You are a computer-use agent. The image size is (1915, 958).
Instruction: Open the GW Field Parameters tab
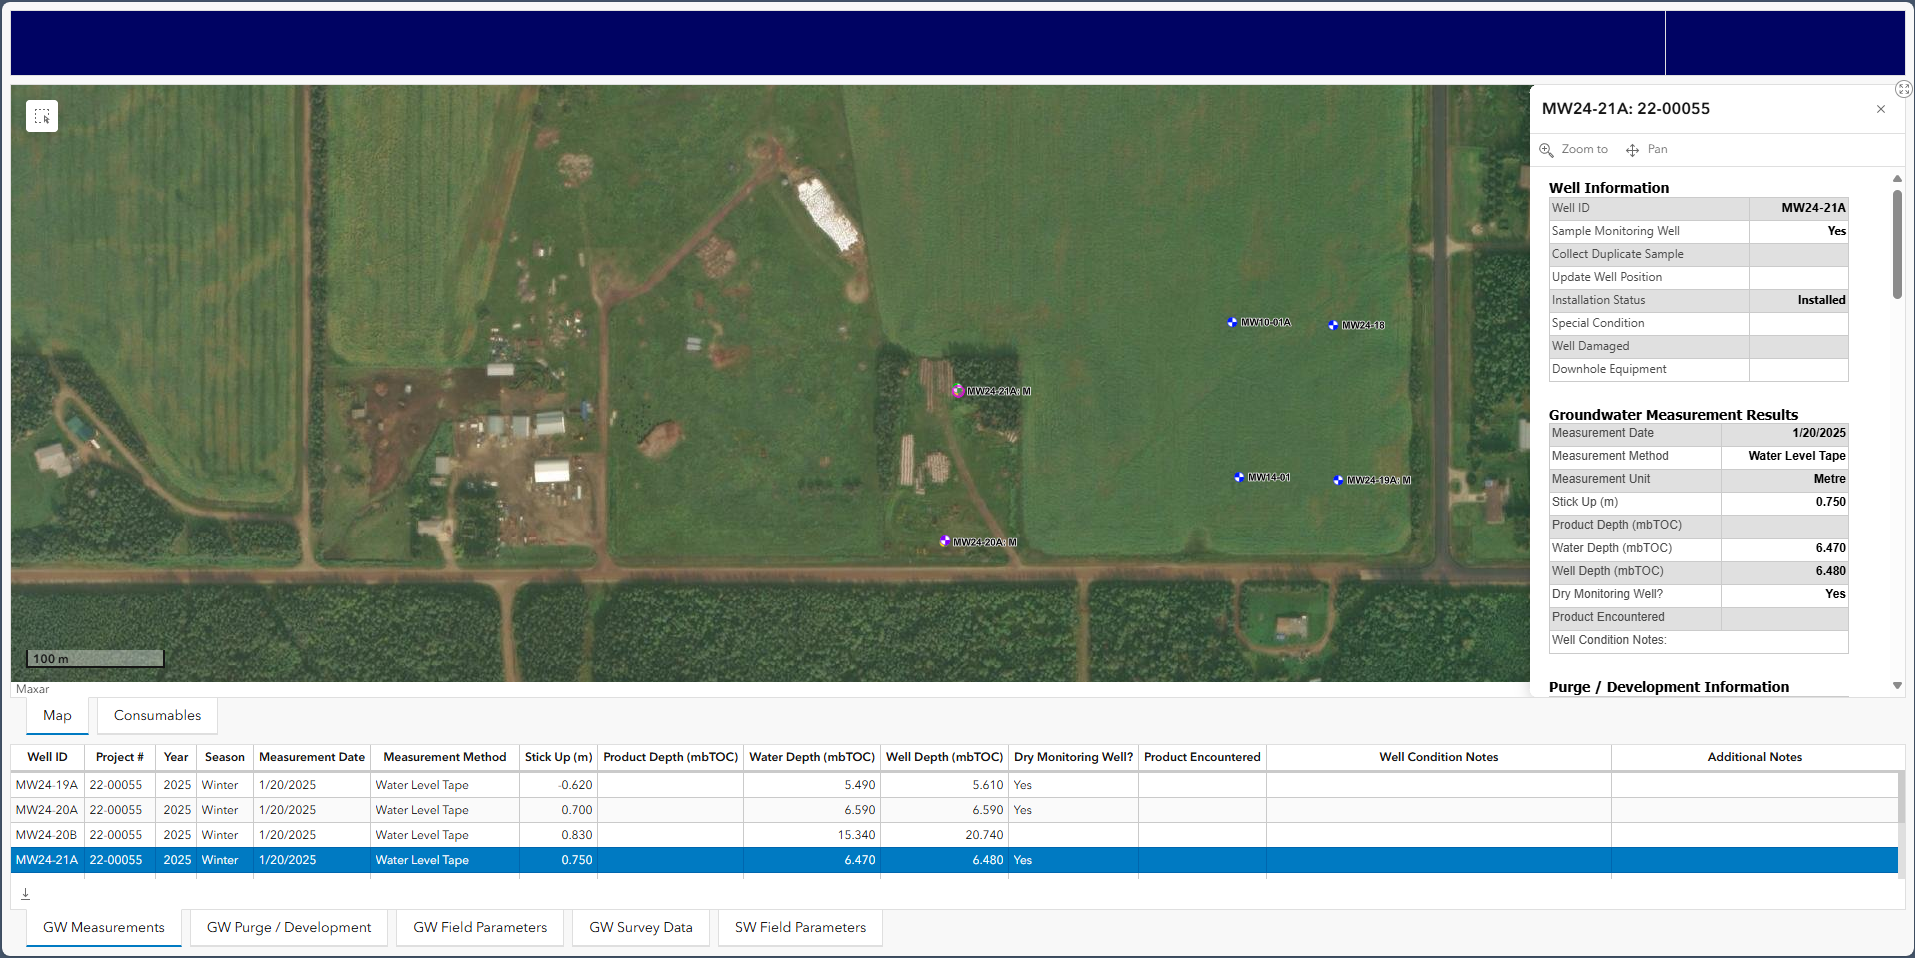480,928
